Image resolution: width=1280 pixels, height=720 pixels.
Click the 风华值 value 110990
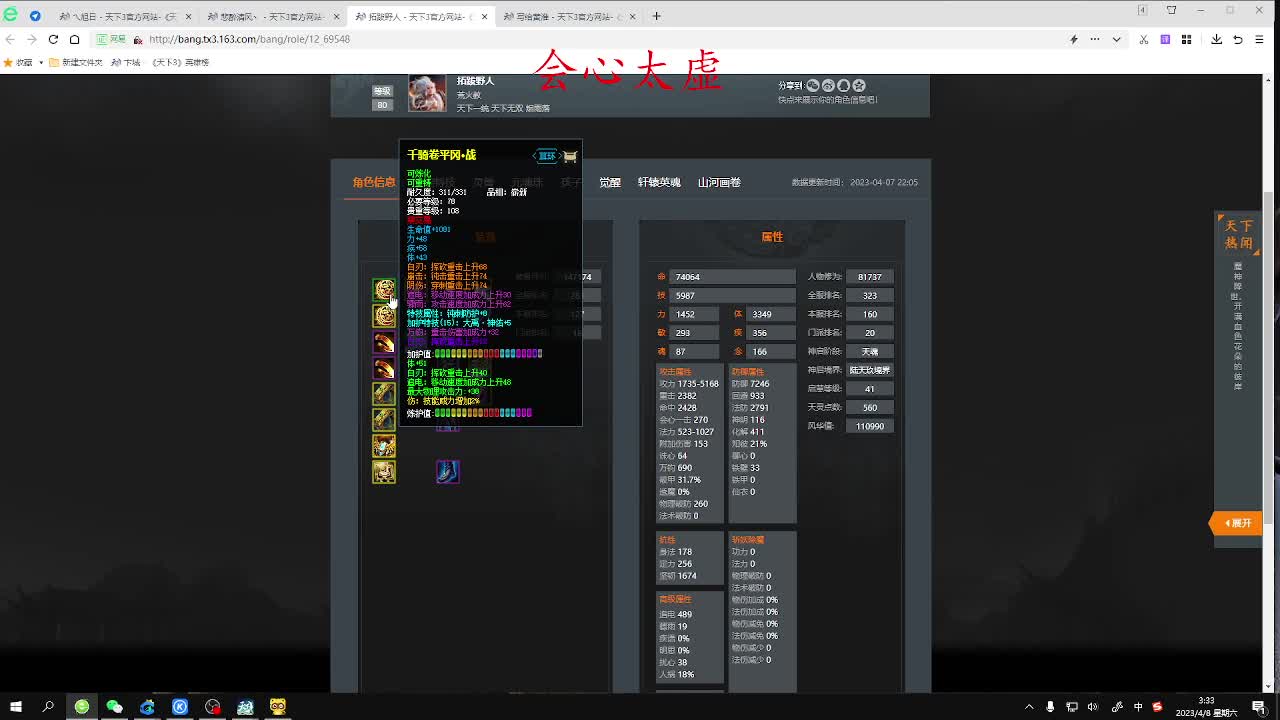click(x=869, y=426)
